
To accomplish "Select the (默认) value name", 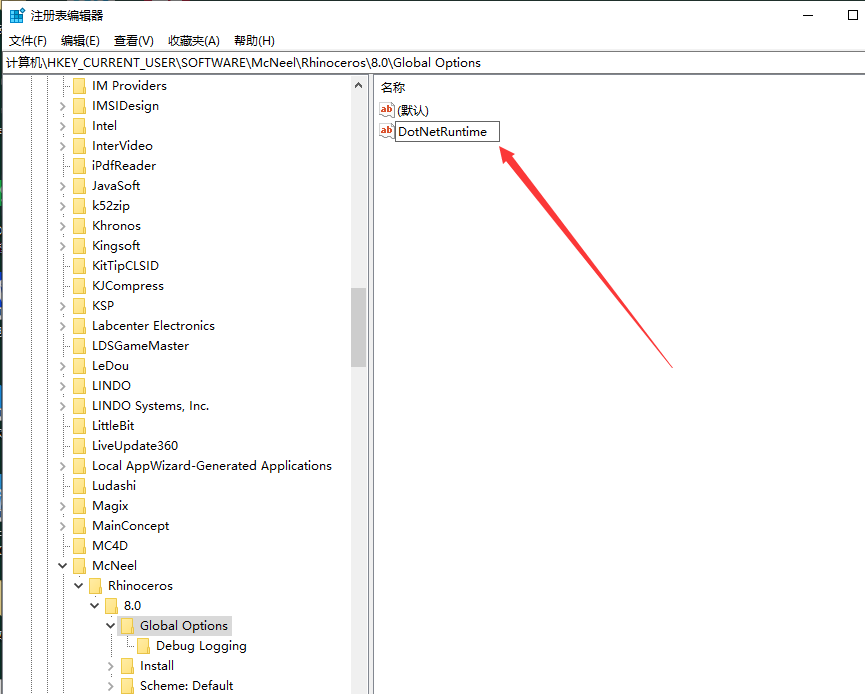I will (413, 110).
